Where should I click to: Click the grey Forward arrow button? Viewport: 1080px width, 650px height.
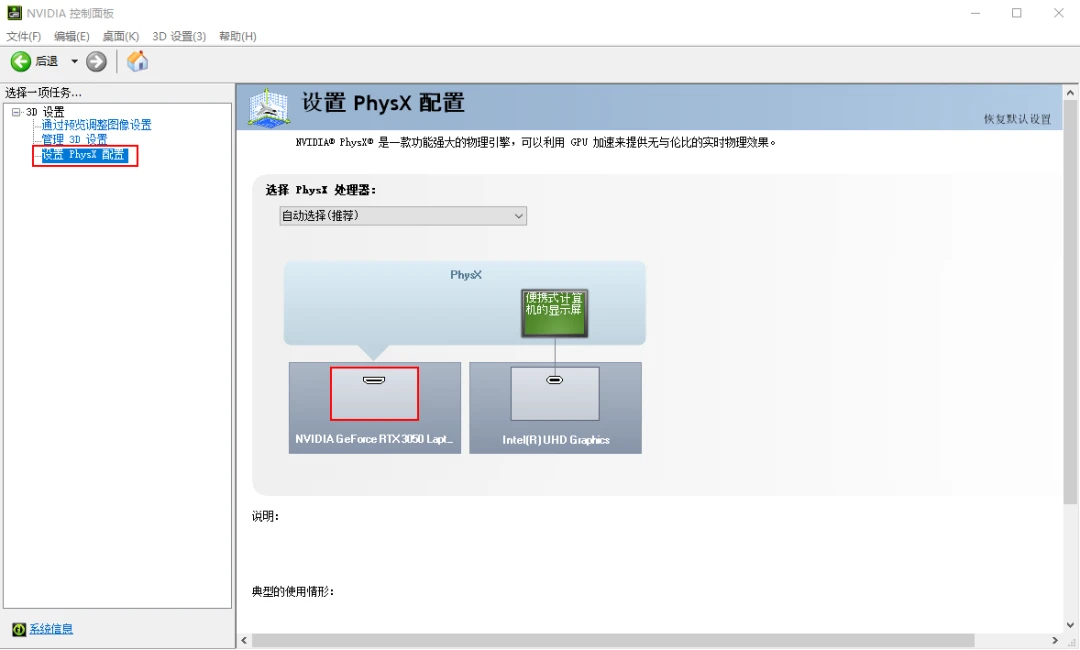(96, 61)
